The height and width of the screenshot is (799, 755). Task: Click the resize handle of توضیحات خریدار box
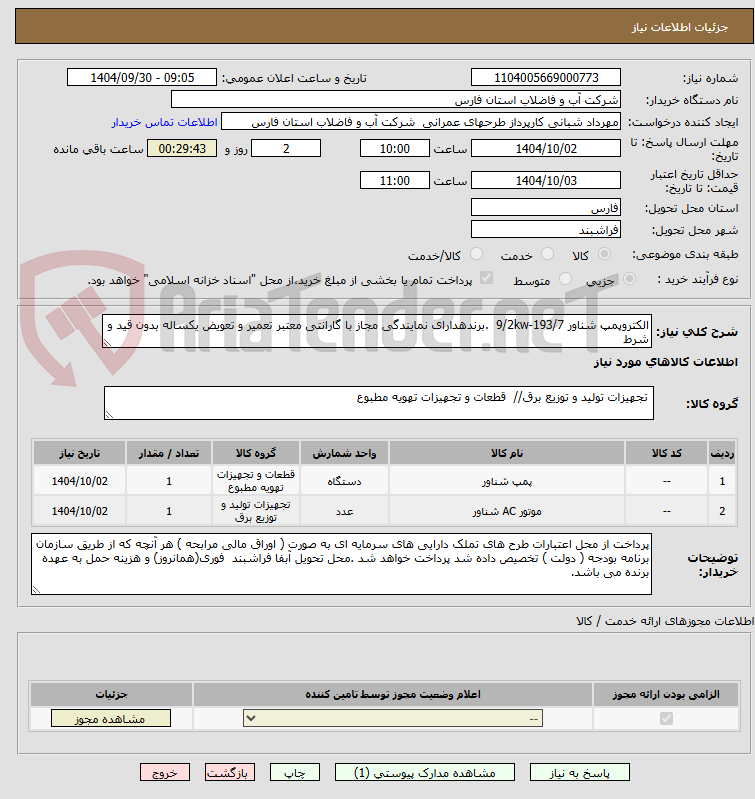(36, 590)
